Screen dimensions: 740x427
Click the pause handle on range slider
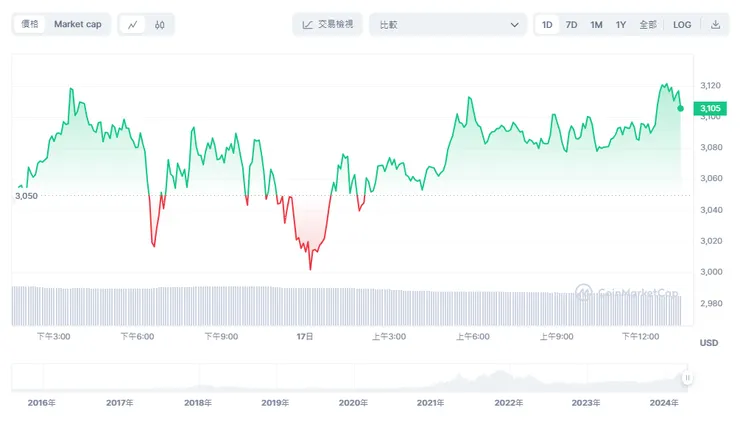[687, 378]
